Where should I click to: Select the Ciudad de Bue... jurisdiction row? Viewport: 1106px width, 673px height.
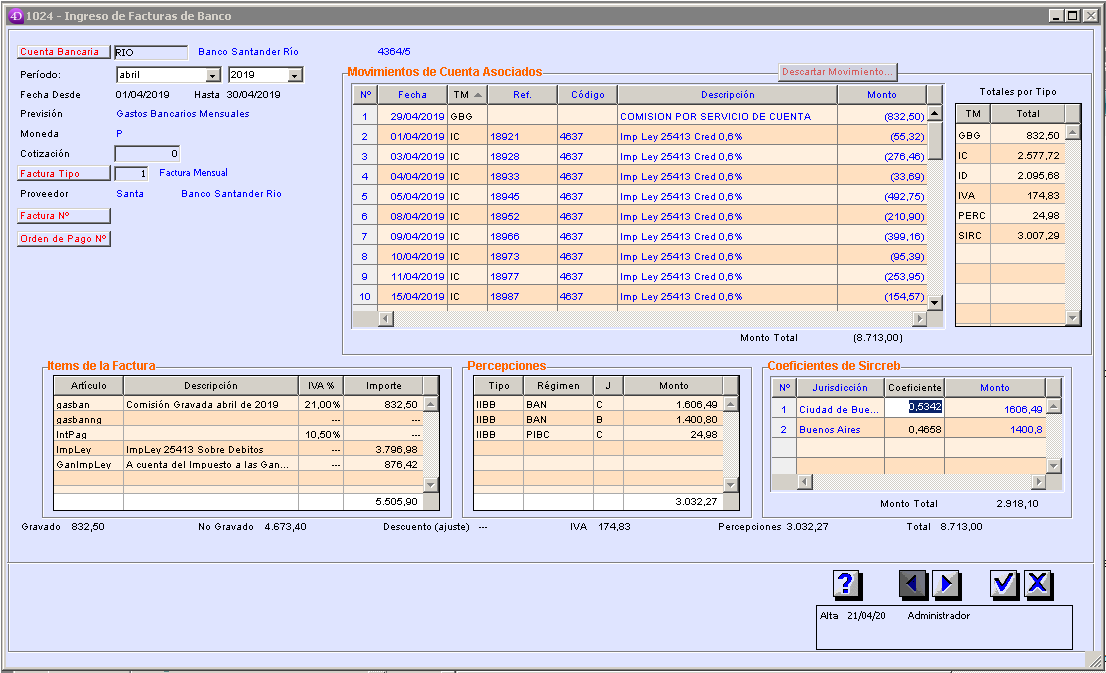(x=838, y=409)
